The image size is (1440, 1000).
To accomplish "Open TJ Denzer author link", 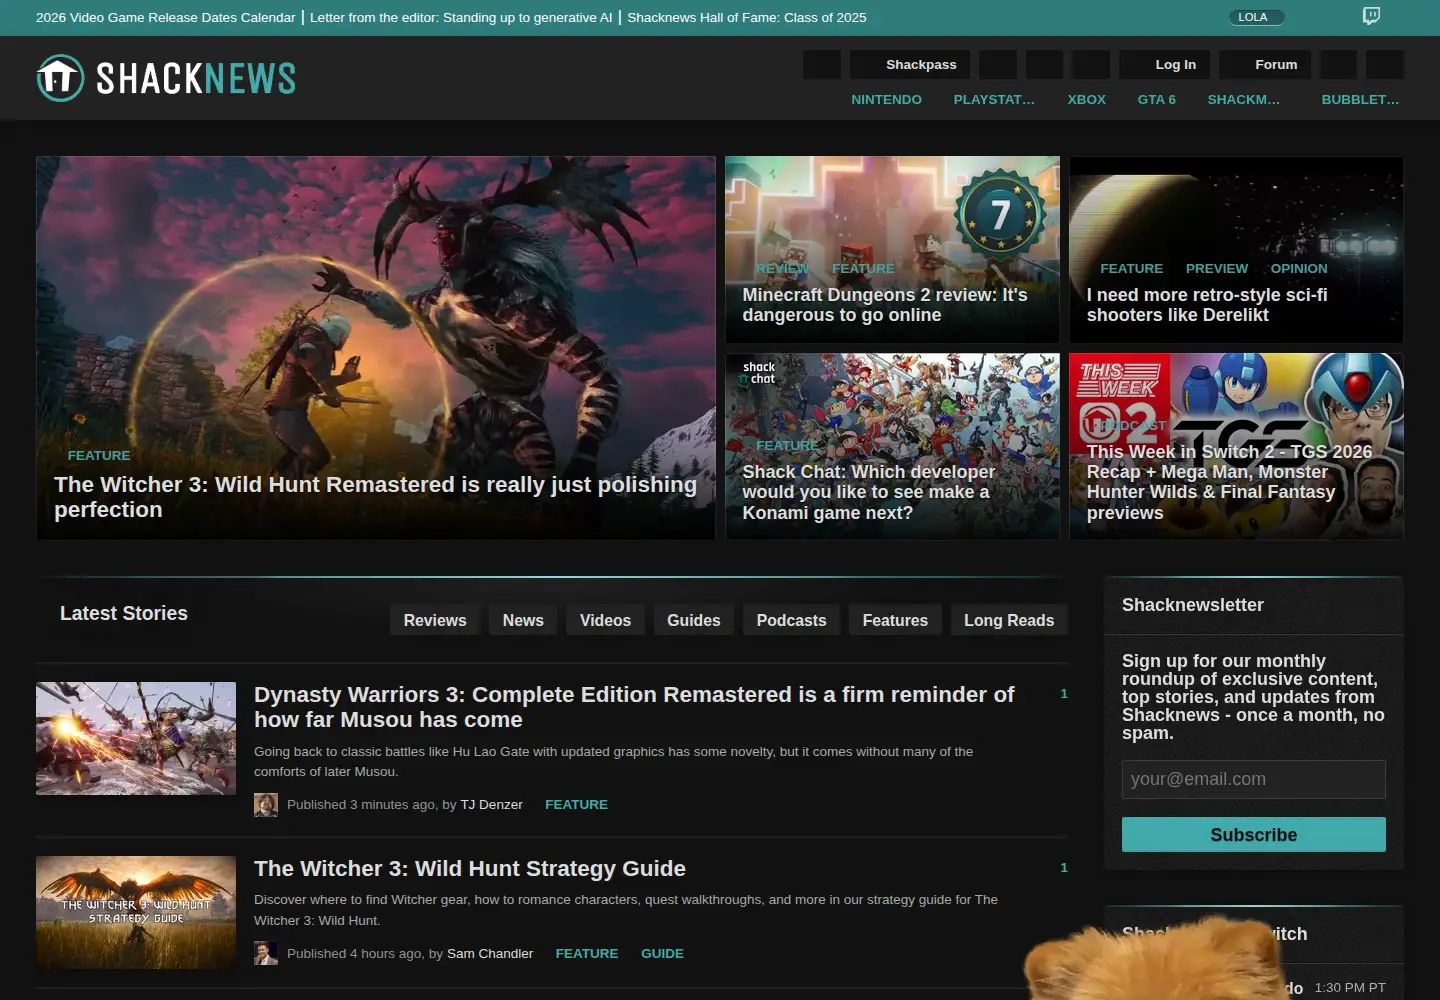I will click(492, 805).
